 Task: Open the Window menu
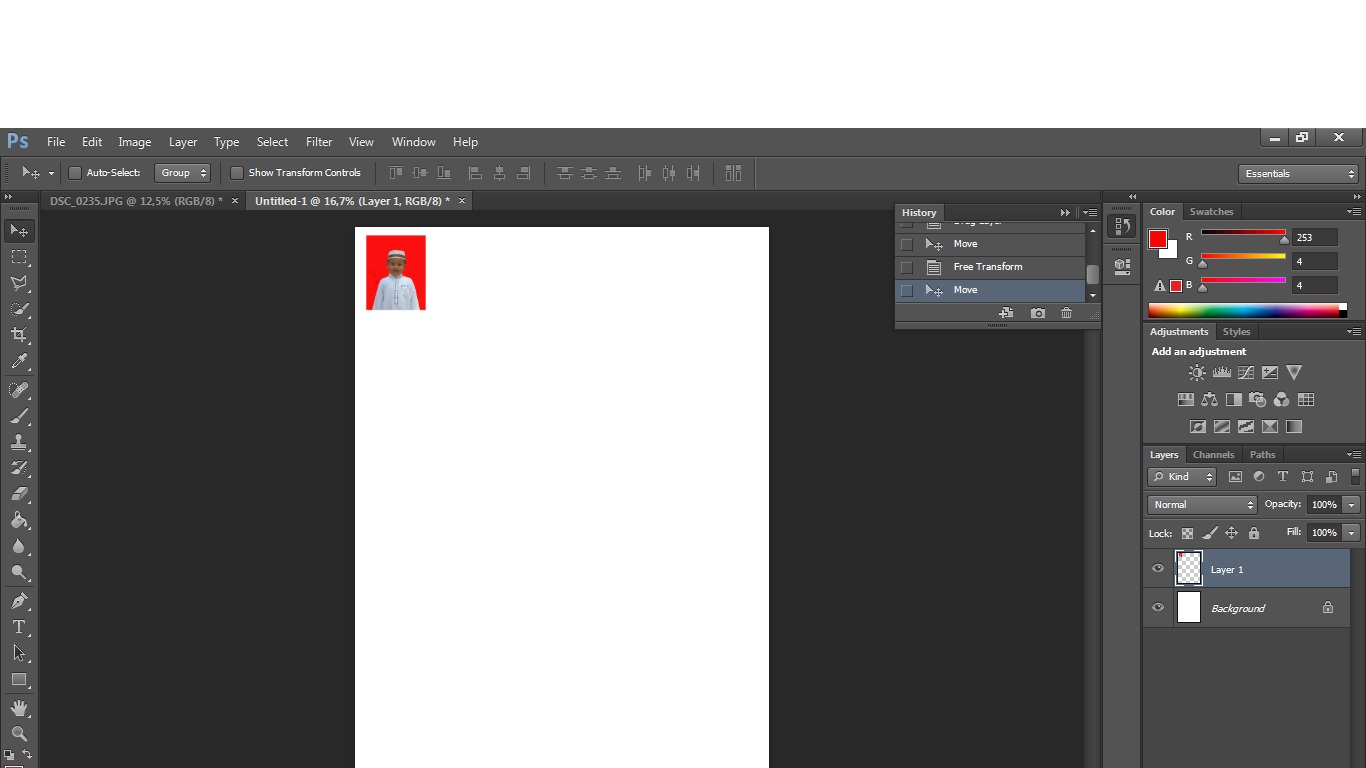point(414,142)
